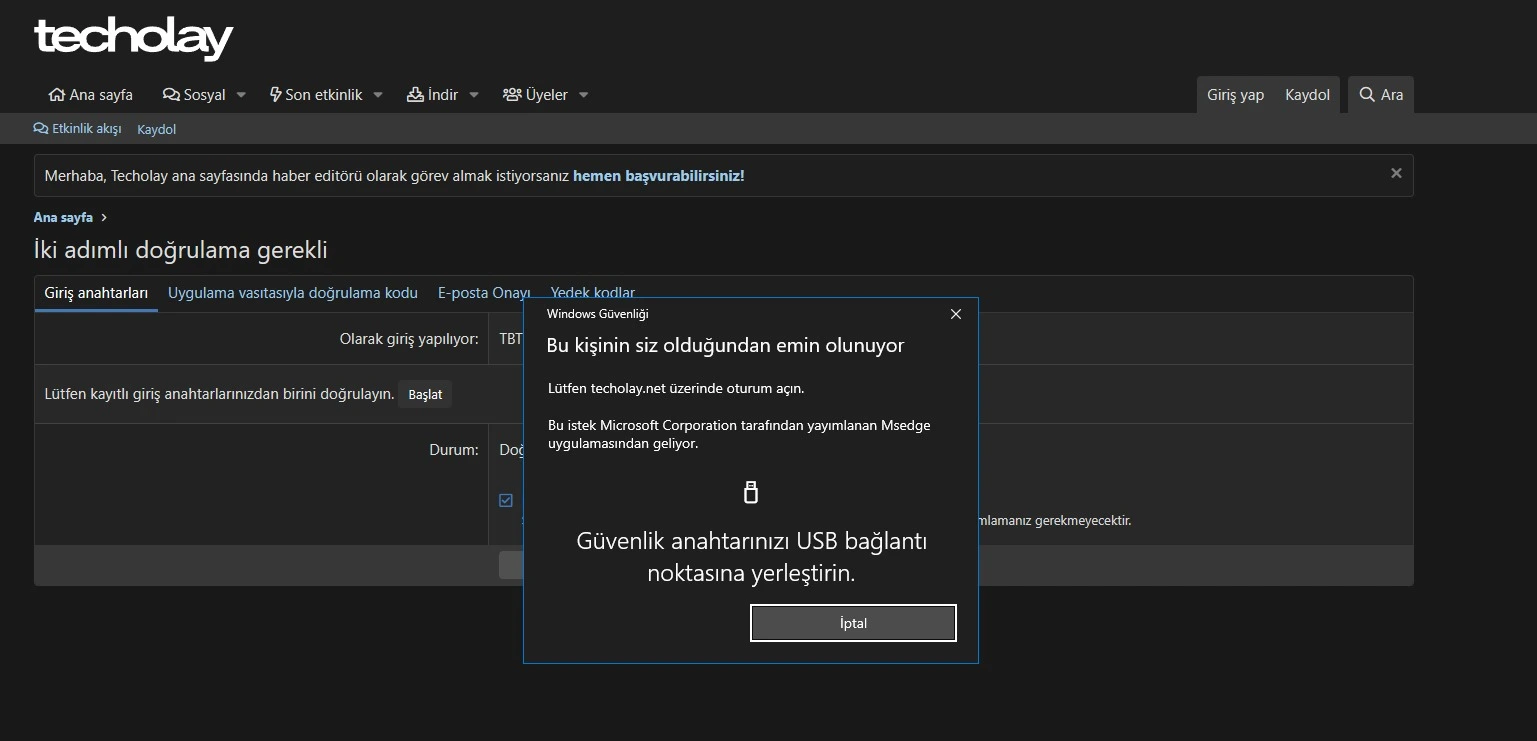Click the home icon beside Ana sayfa
1537x741 pixels.
tap(57, 95)
